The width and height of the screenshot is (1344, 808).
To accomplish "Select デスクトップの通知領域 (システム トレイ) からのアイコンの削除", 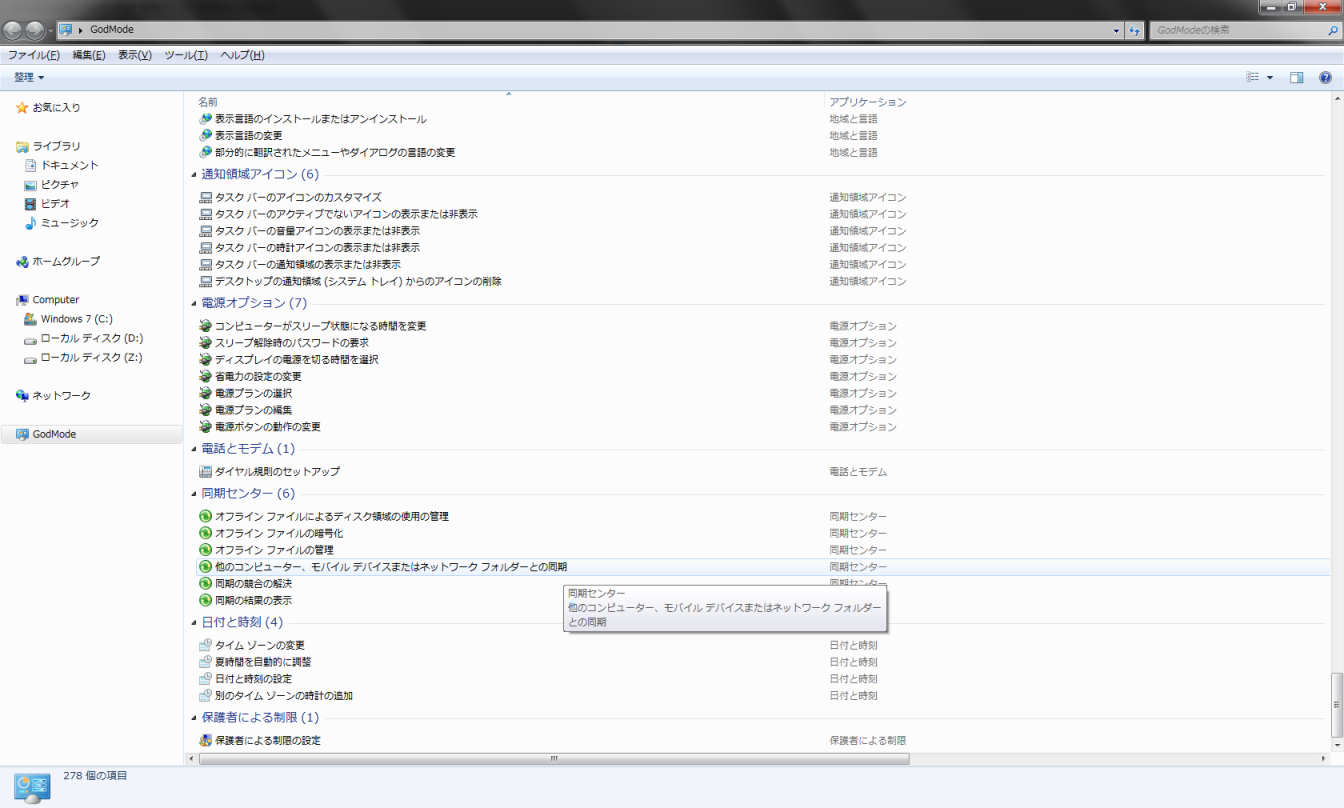I will click(358, 281).
